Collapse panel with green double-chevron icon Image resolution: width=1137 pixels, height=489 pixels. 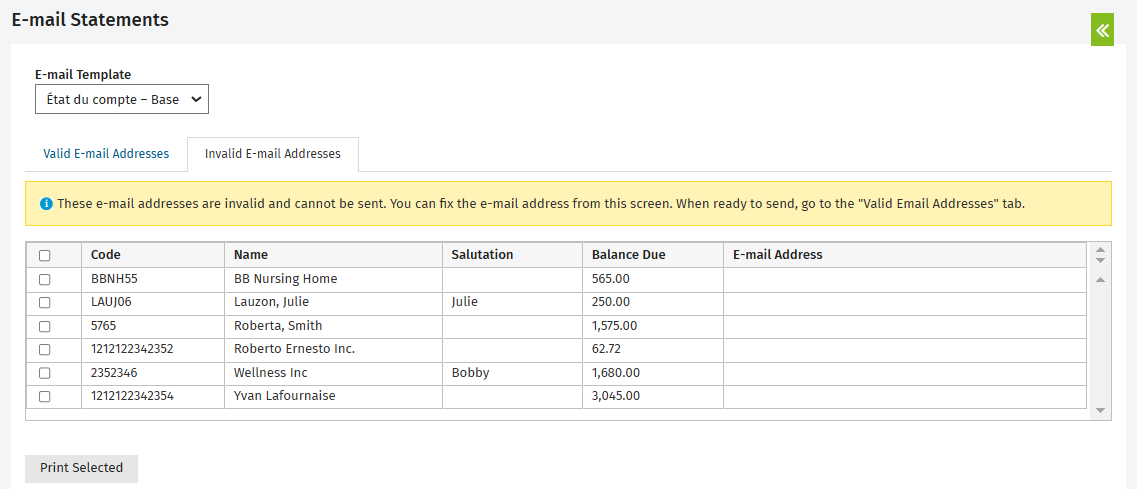tap(1102, 30)
